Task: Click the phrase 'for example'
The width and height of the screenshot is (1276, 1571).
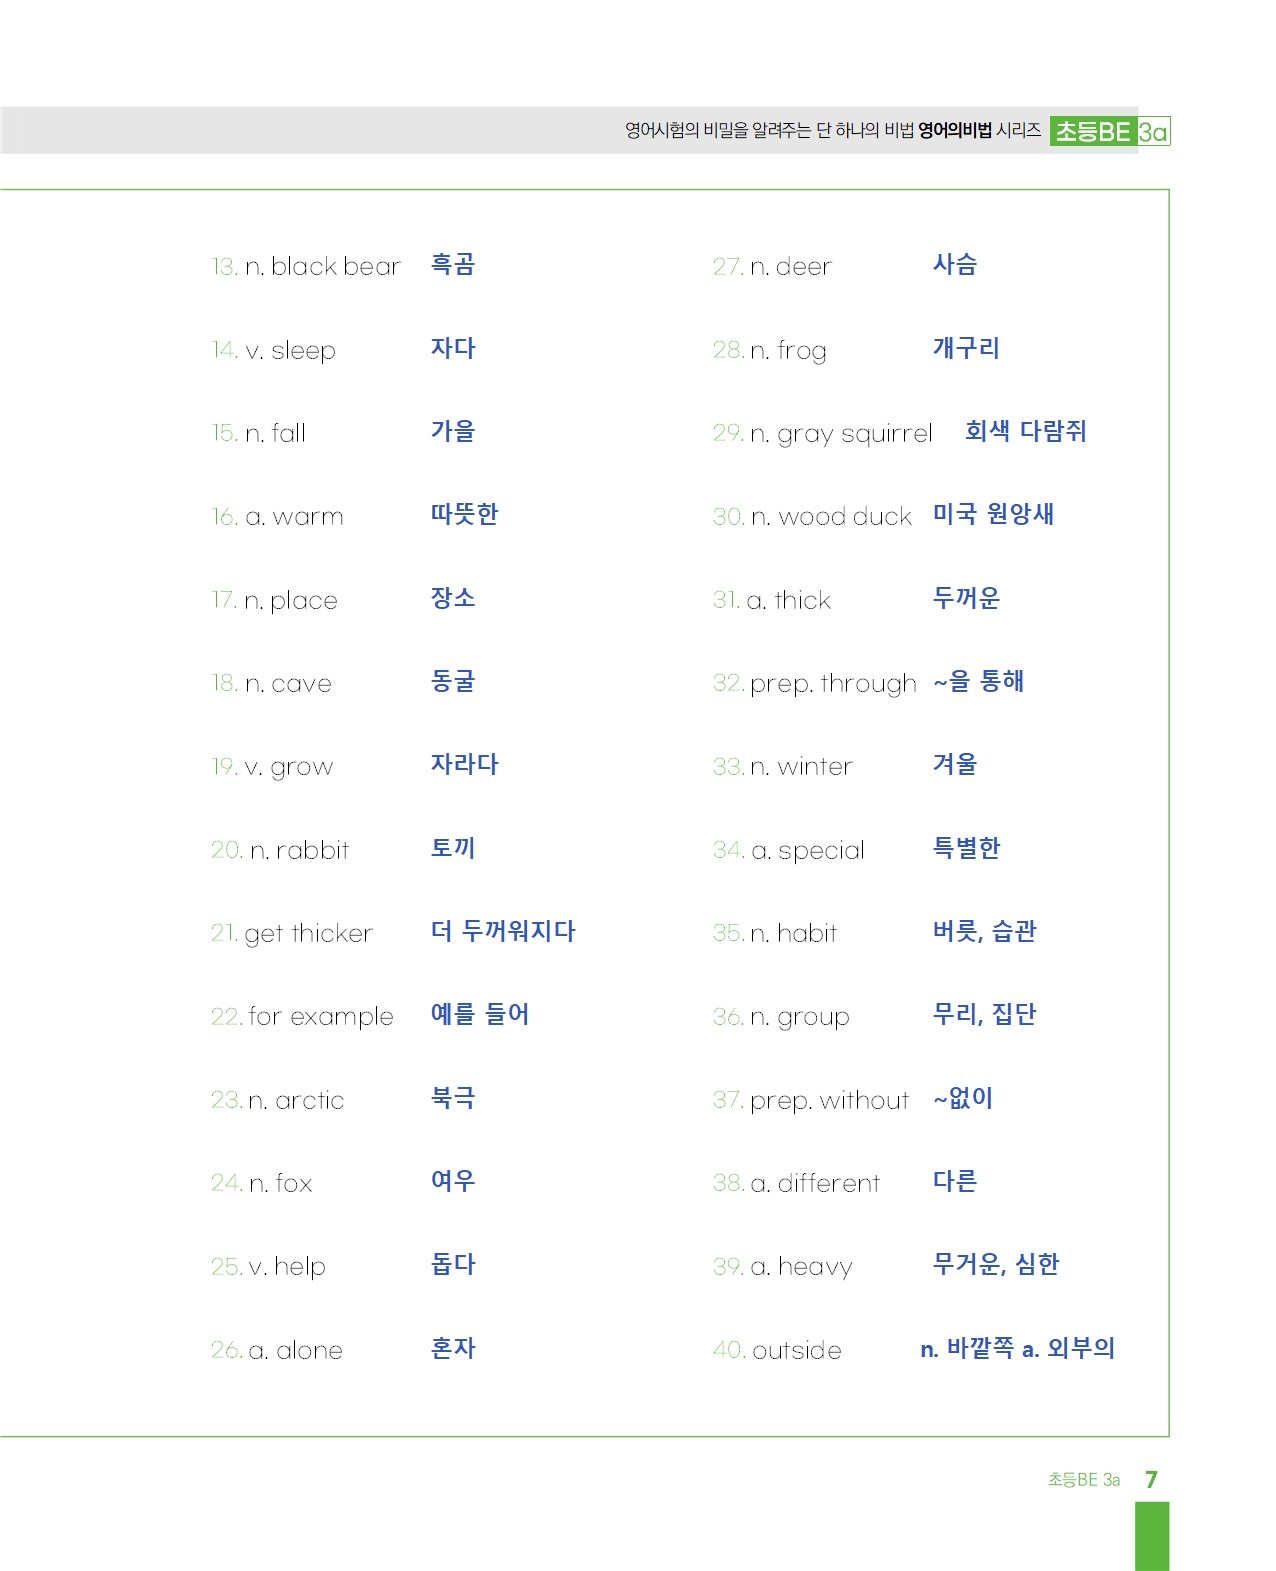Action: tap(321, 1017)
